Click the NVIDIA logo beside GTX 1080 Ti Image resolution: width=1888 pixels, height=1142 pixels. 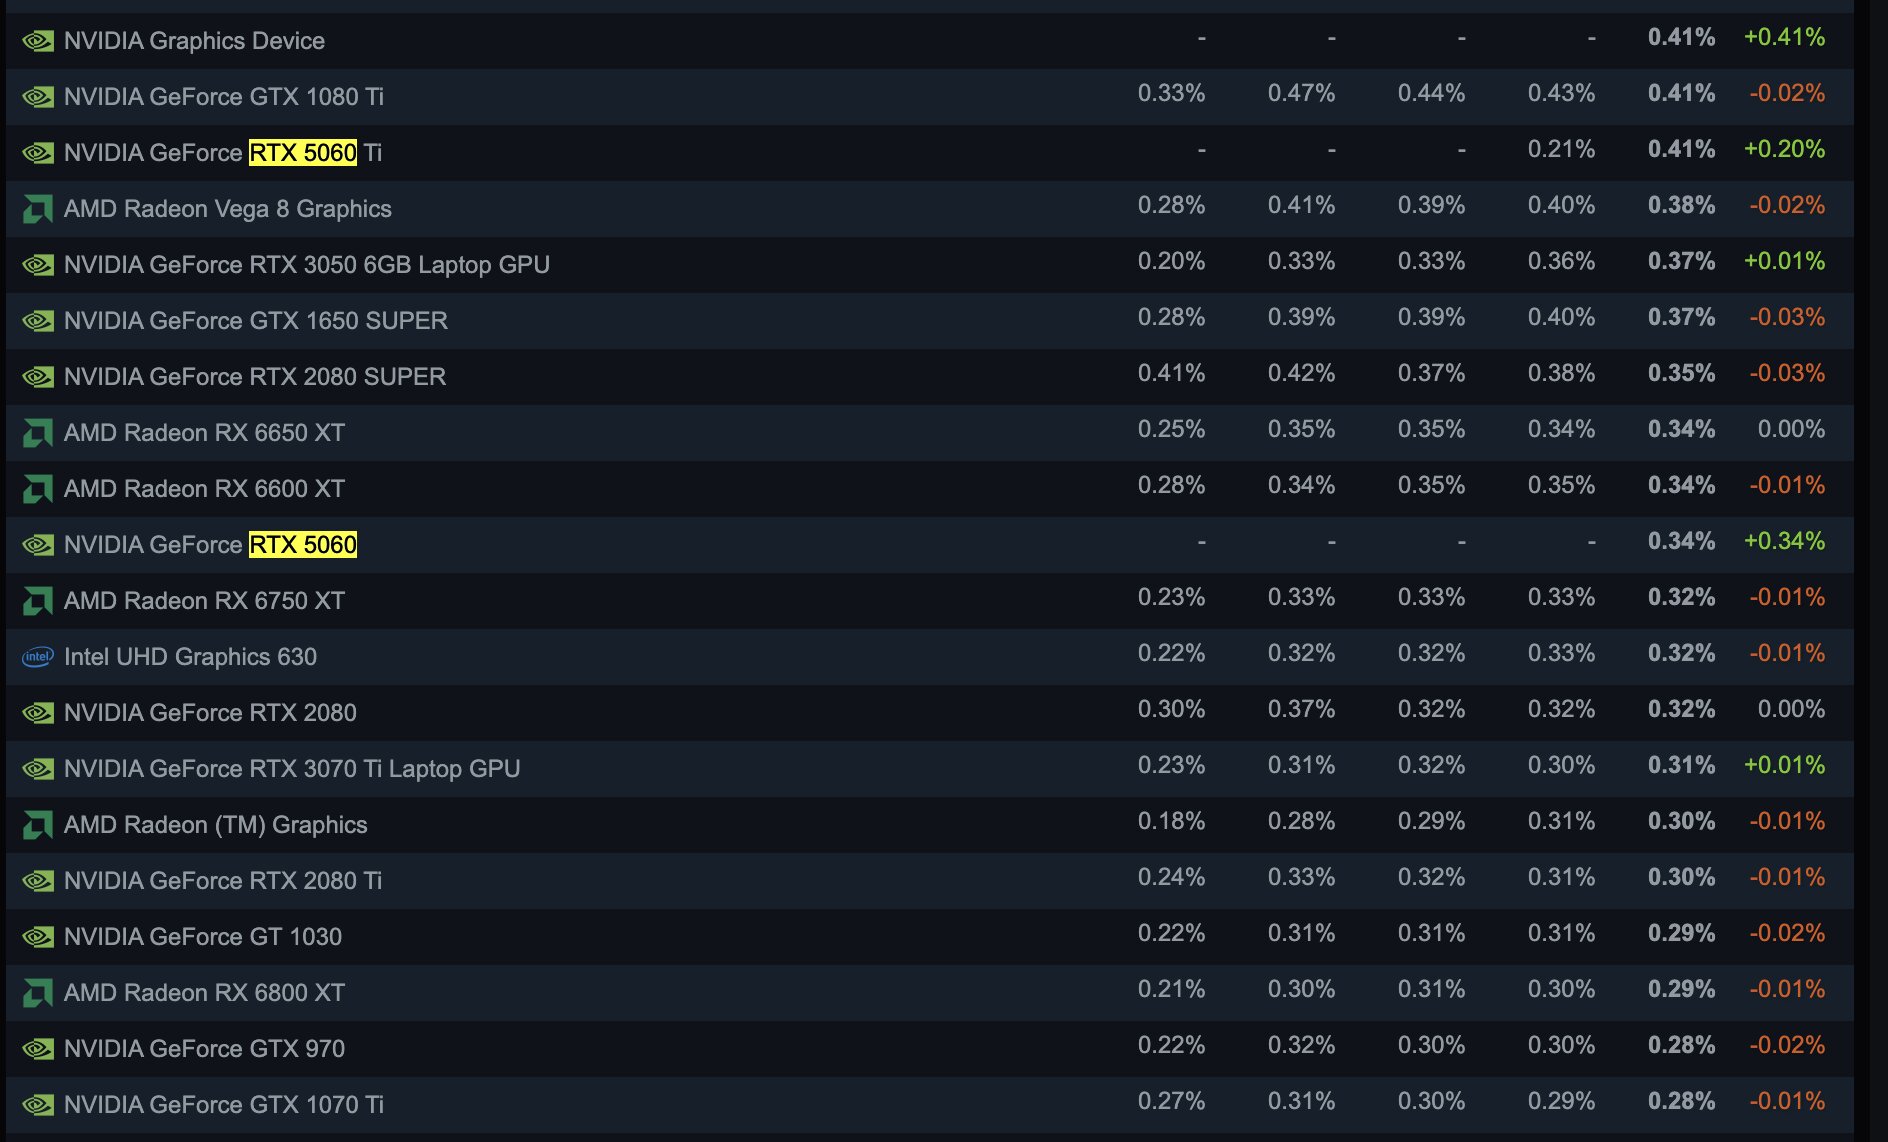(38, 97)
